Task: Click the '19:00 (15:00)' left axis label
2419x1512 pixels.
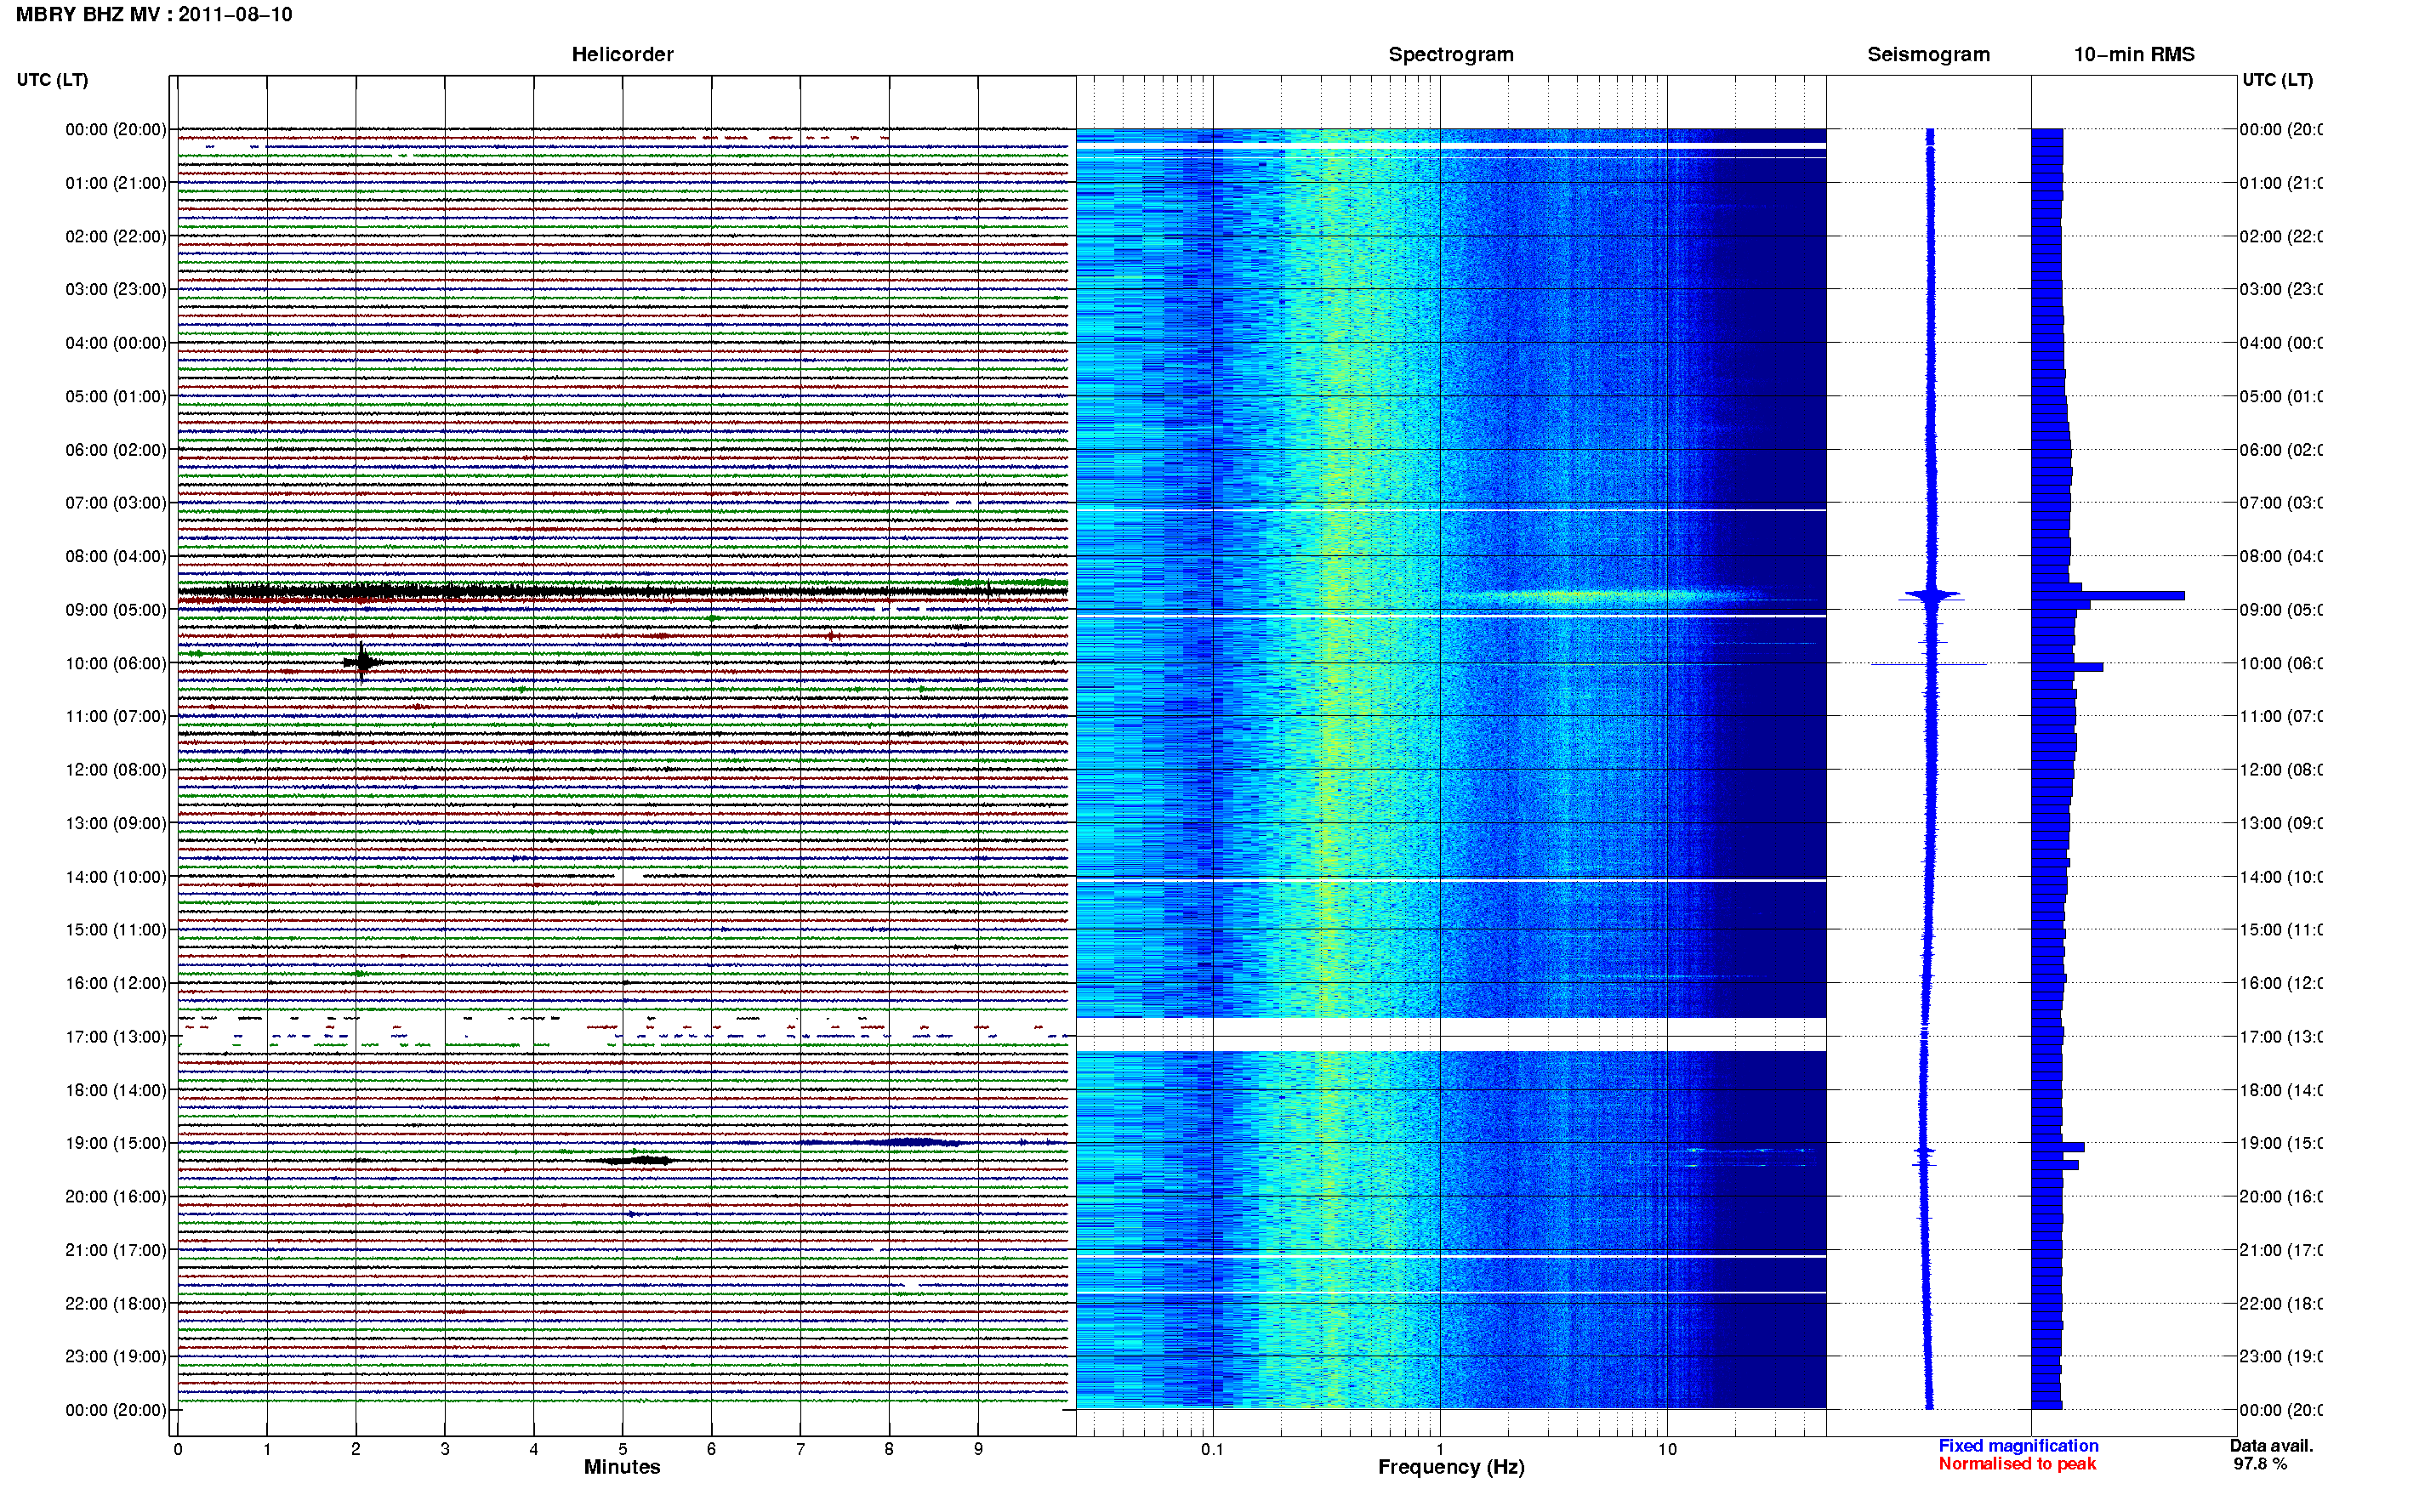Action: tap(116, 1143)
